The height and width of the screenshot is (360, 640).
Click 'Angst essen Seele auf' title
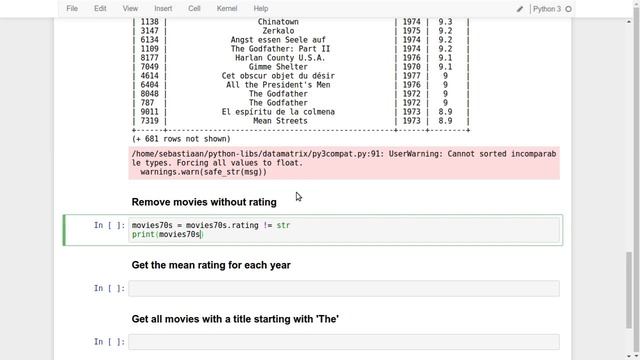(x=278, y=40)
